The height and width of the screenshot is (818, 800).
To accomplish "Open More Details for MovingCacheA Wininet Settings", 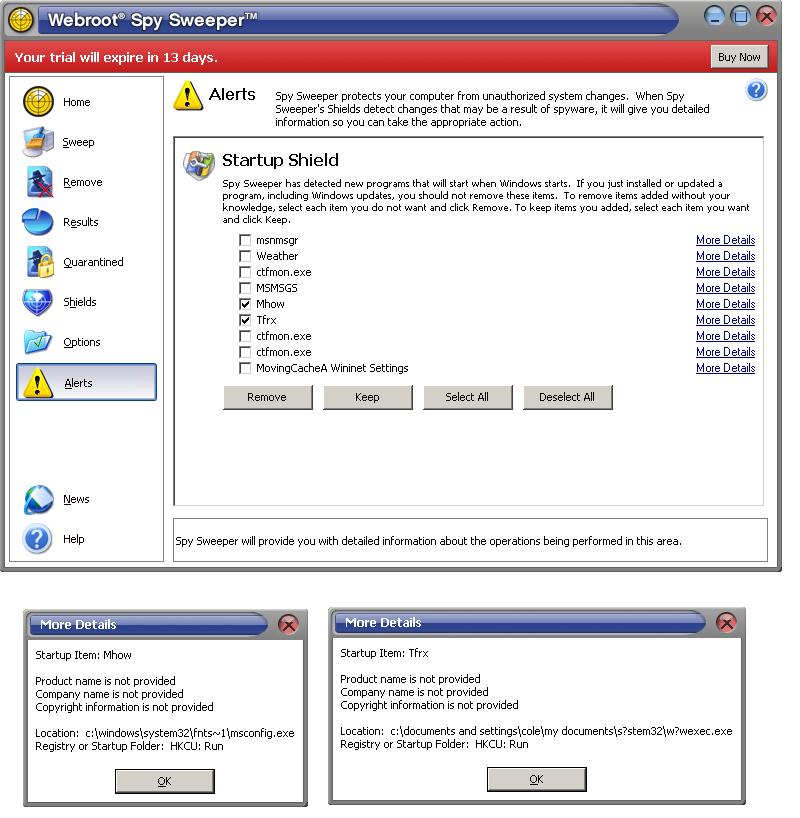I will (725, 368).
